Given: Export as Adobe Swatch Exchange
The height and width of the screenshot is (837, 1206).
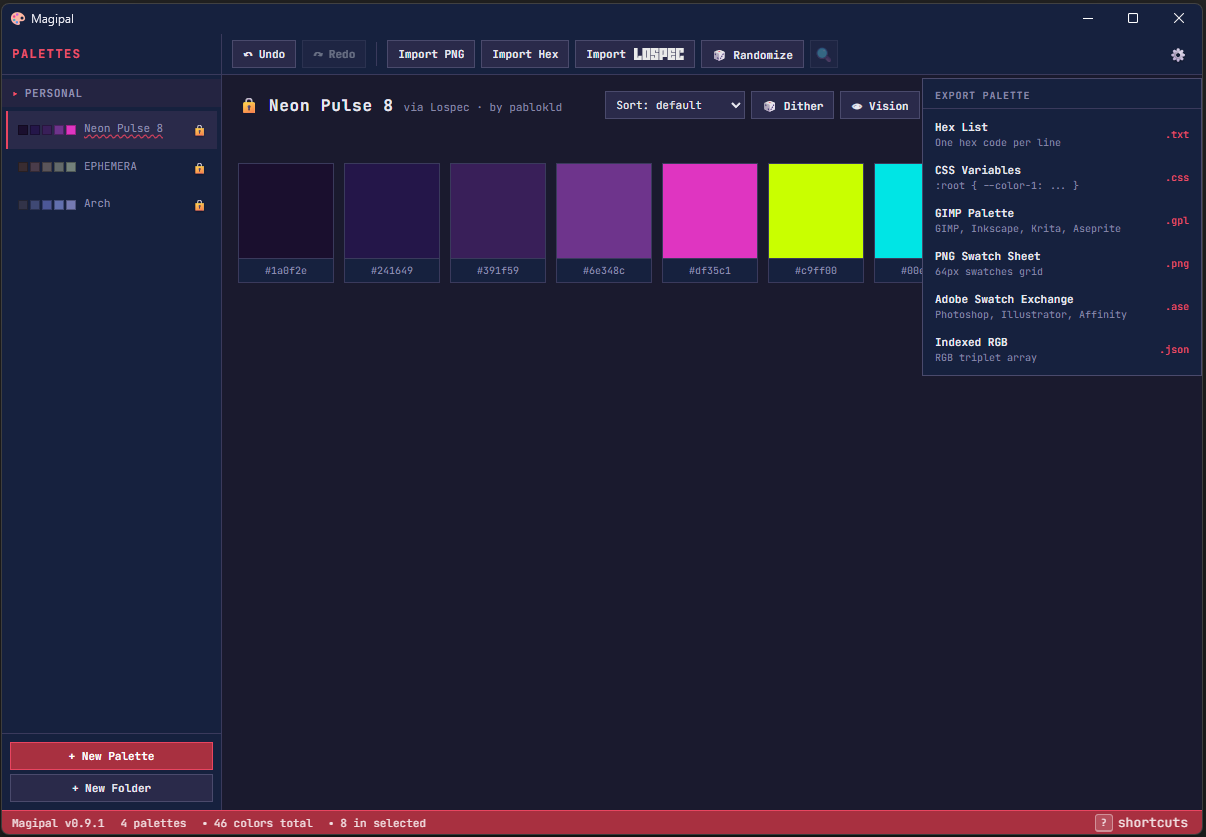Looking at the screenshot, I should (1062, 306).
